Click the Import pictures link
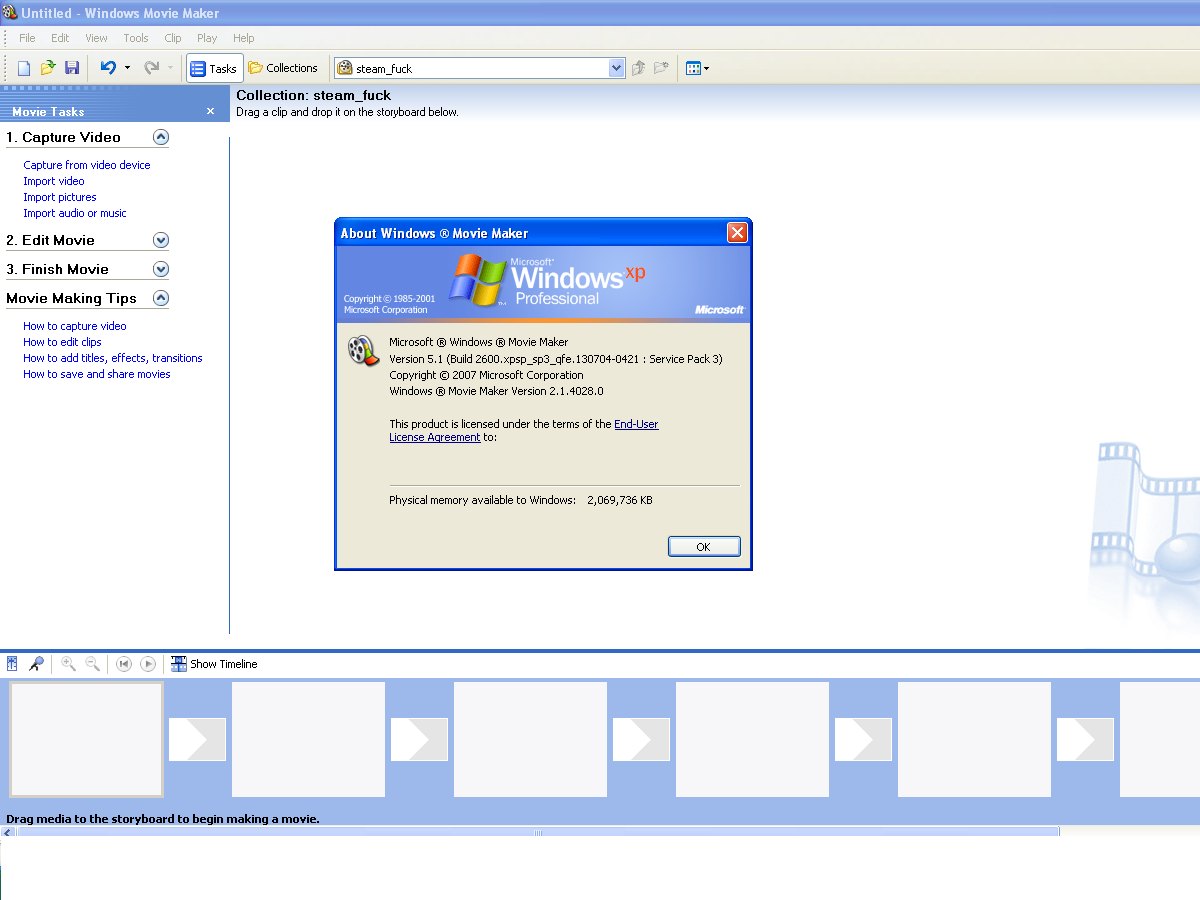This screenshot has height=900, width=1200. pyautogui.click(x=60, y=197)
